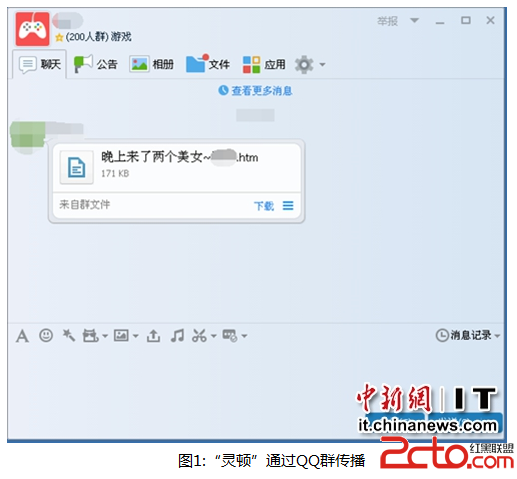Open the game group avatar icon

pyautogui.click(x=32, y=29)
